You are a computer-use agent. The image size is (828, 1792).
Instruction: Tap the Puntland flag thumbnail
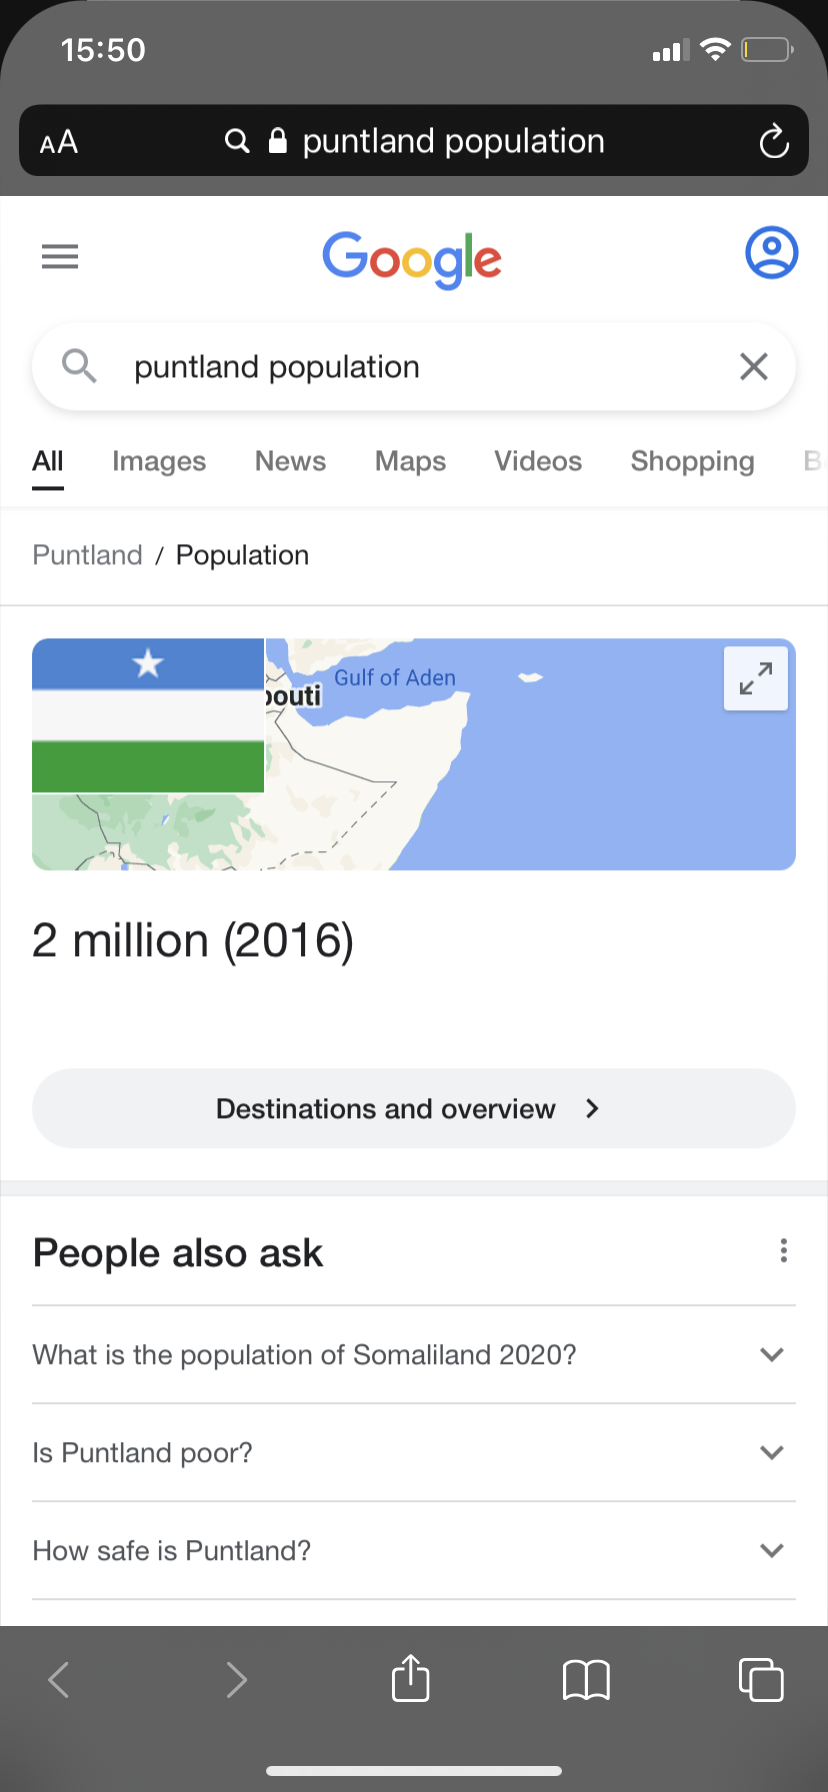[x=148, y=715]
